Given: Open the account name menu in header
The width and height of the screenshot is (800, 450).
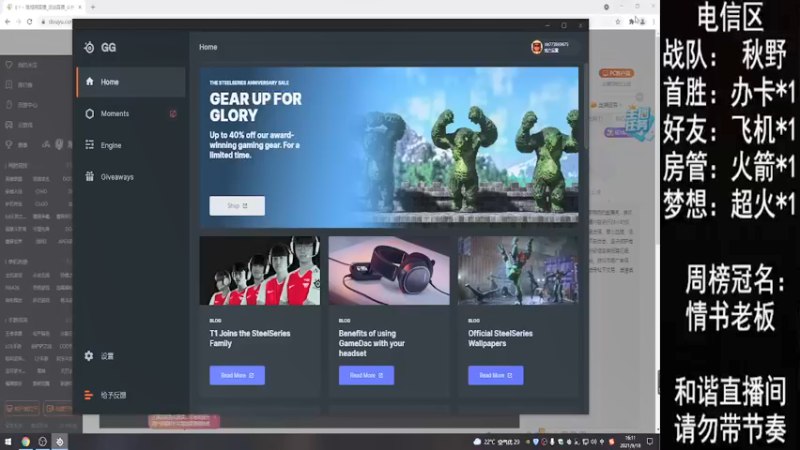Looking at the screenshot, I should [556, 47].
